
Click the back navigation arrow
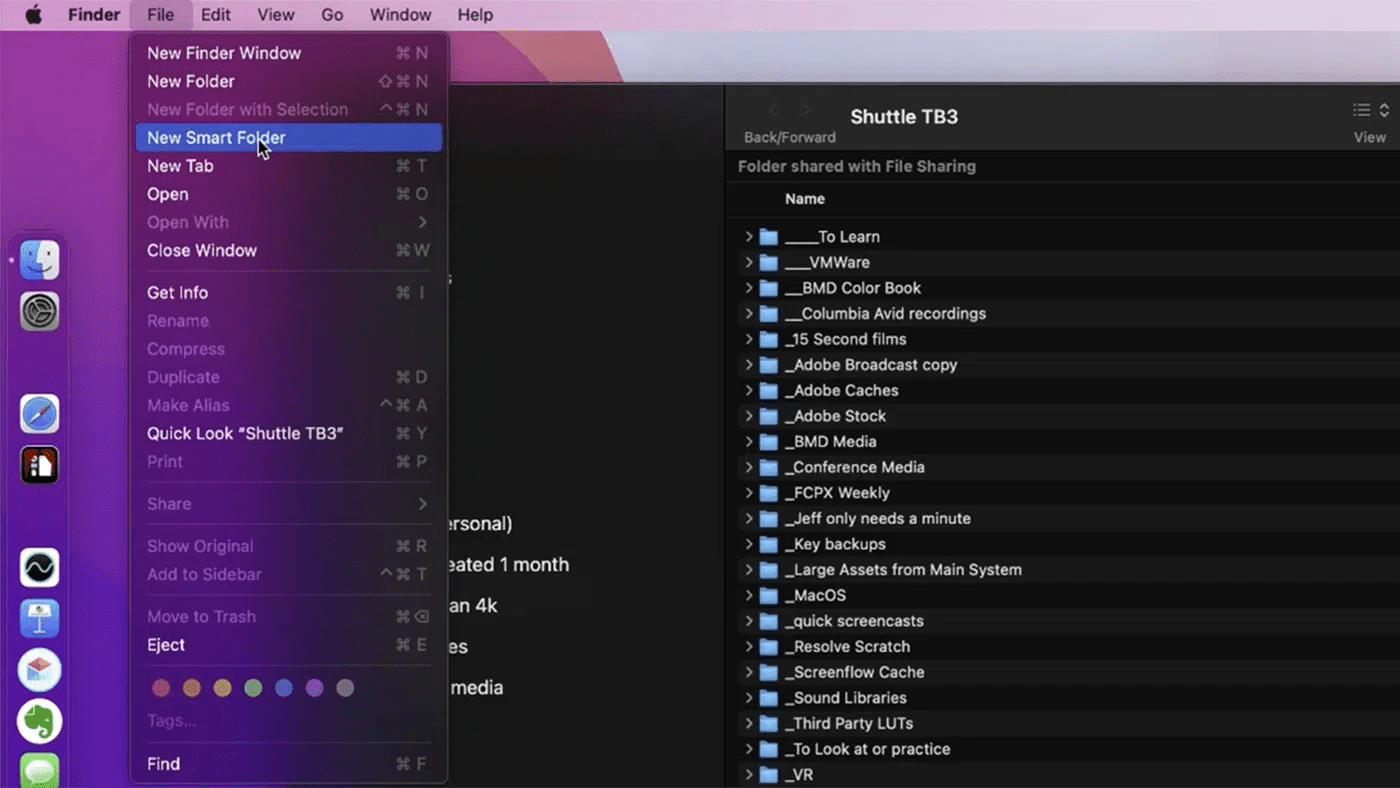[775, 110]
